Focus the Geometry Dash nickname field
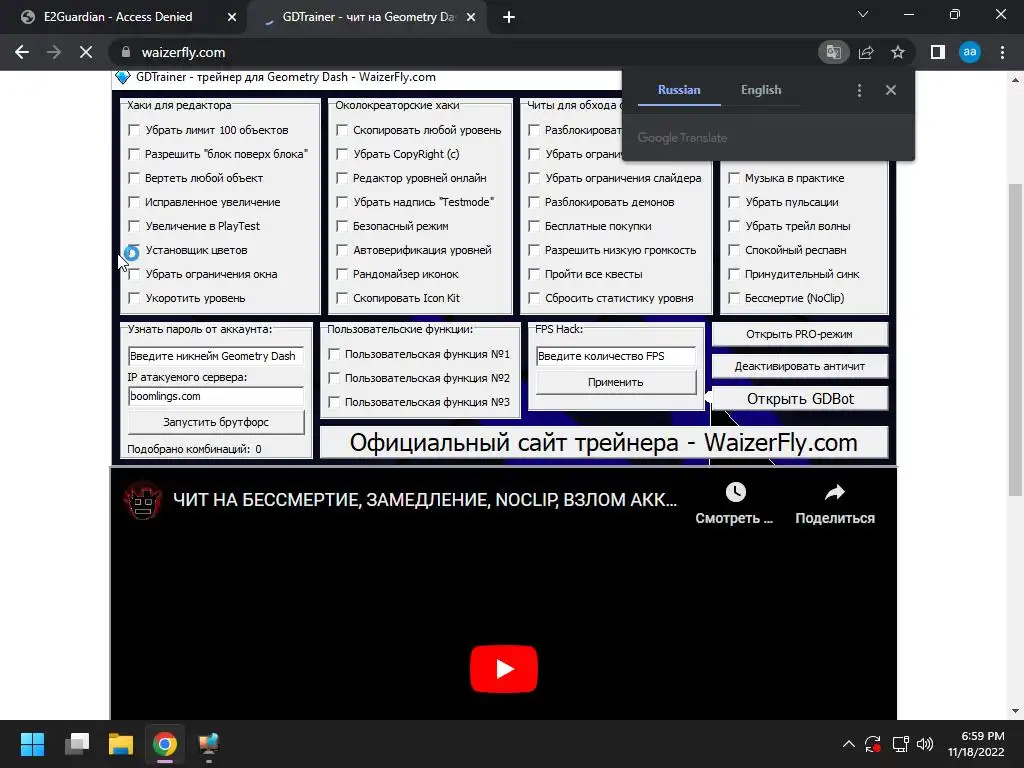 click(x=216, y=356)
